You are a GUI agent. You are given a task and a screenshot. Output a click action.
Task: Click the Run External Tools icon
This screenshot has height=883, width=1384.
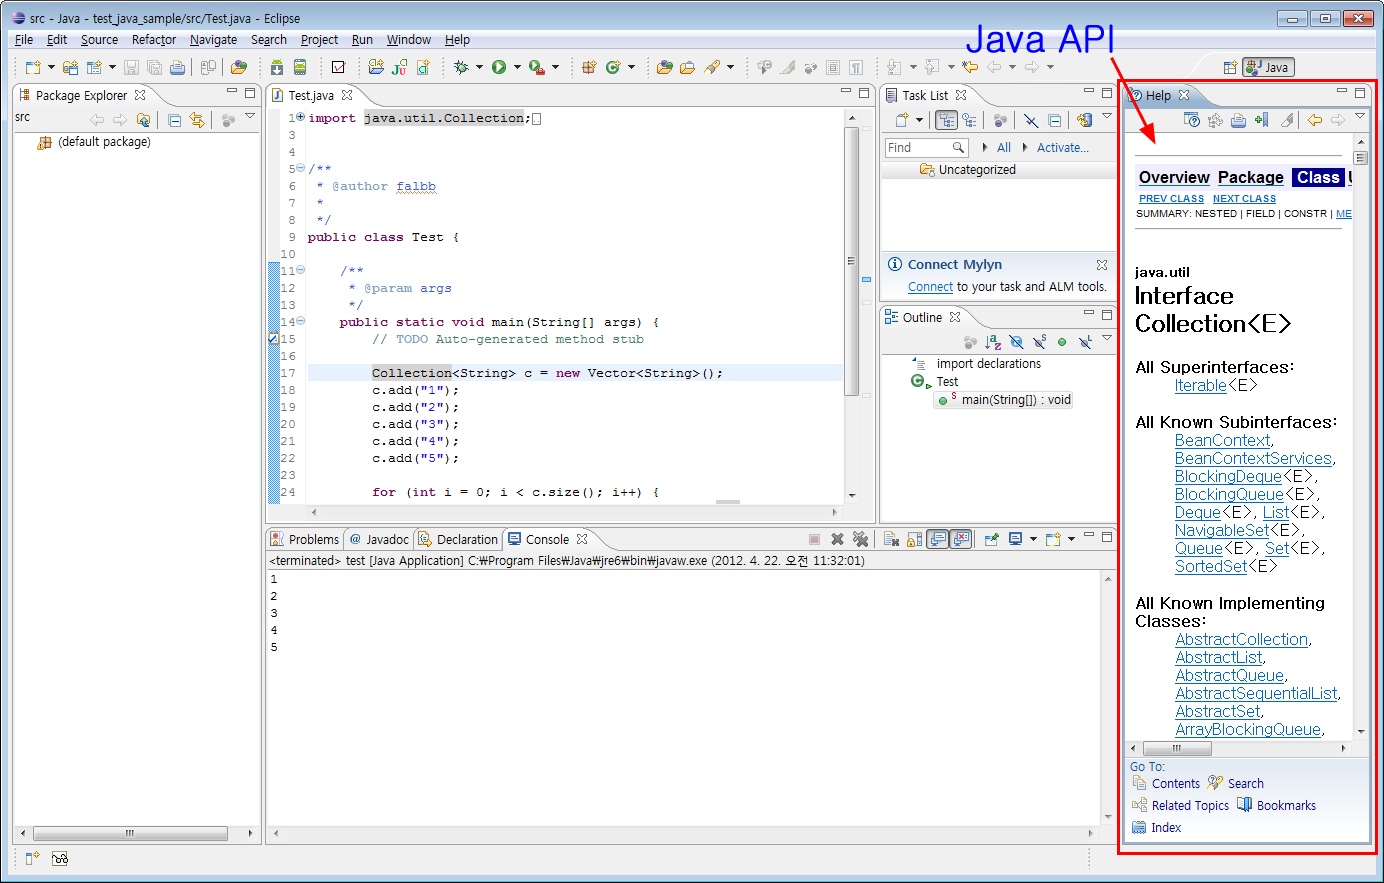pyautogui.click(x=537, y=67)
